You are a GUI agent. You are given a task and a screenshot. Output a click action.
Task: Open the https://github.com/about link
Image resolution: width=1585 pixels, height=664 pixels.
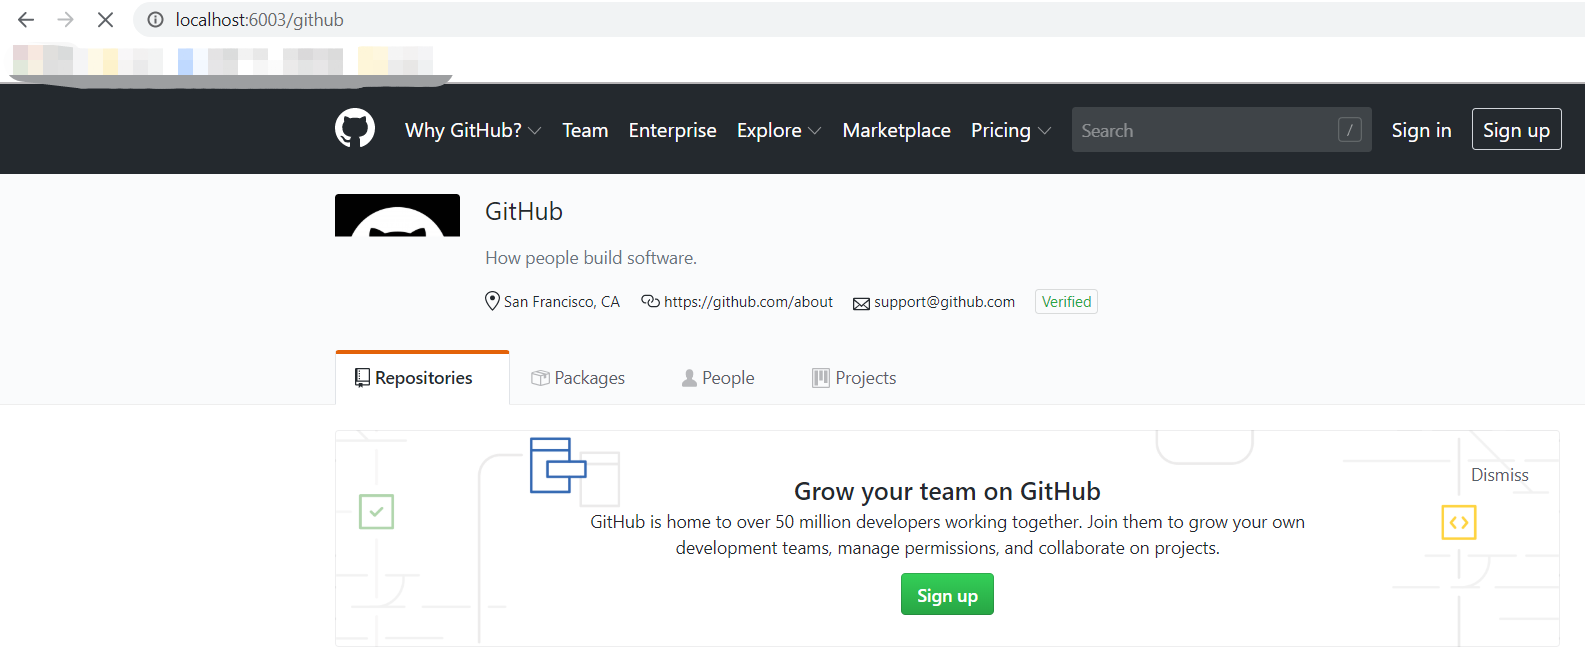748,301
